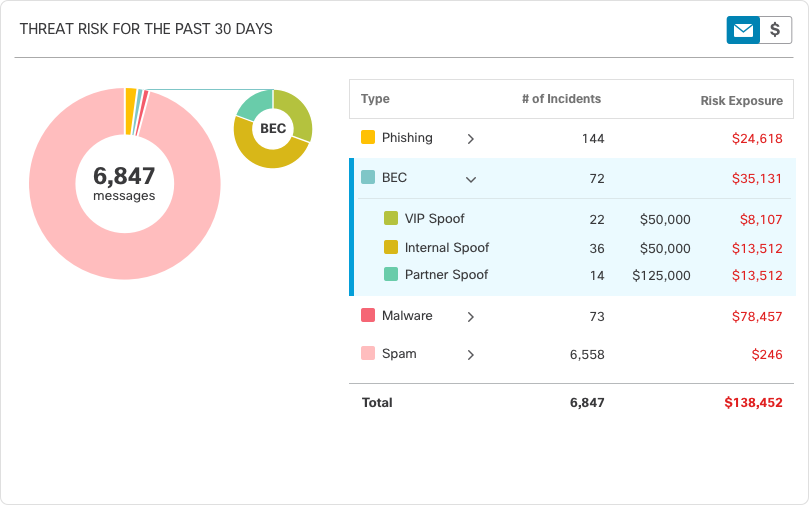Click the # of Incidents column header
Screen dimensions: 809x505
(x=561, y=99)
